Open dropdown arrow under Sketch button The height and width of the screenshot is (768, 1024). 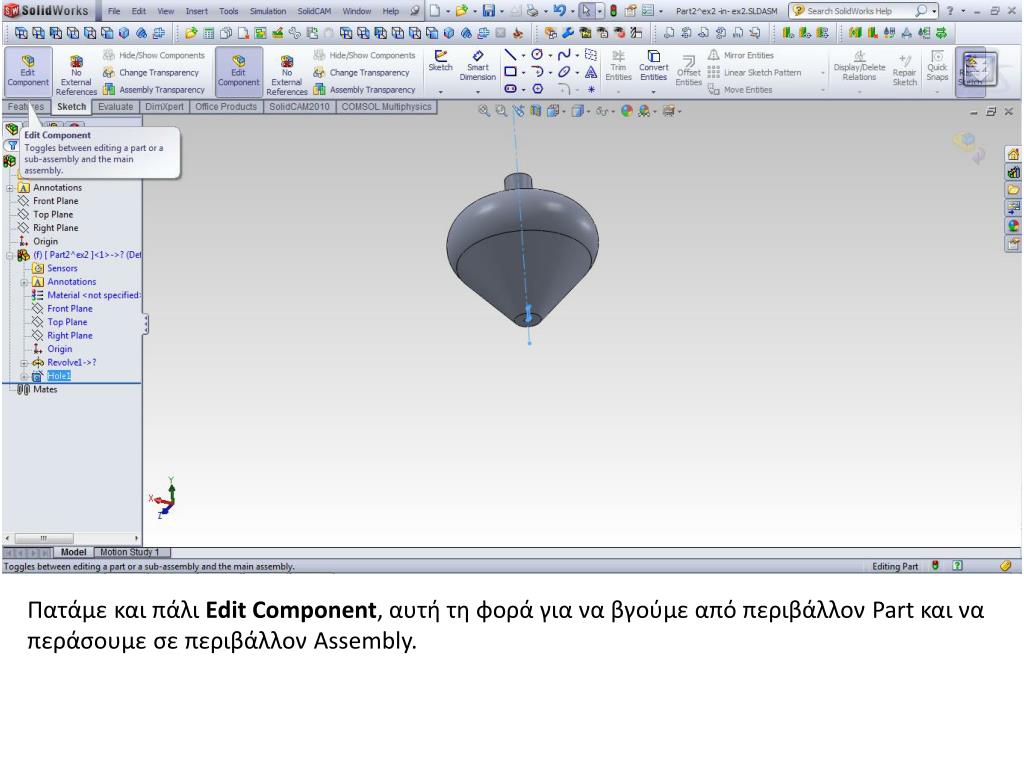coord(440,92)
